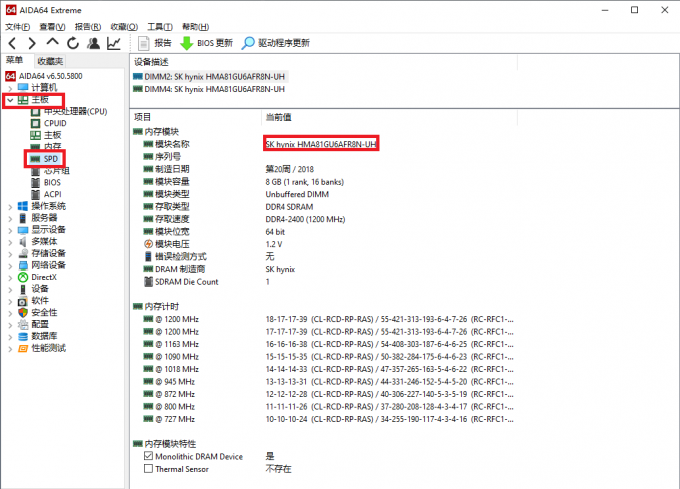Screen dimensions: 680x489
Task: Collapse the 主板 tree node chevron
Action: 10,100
